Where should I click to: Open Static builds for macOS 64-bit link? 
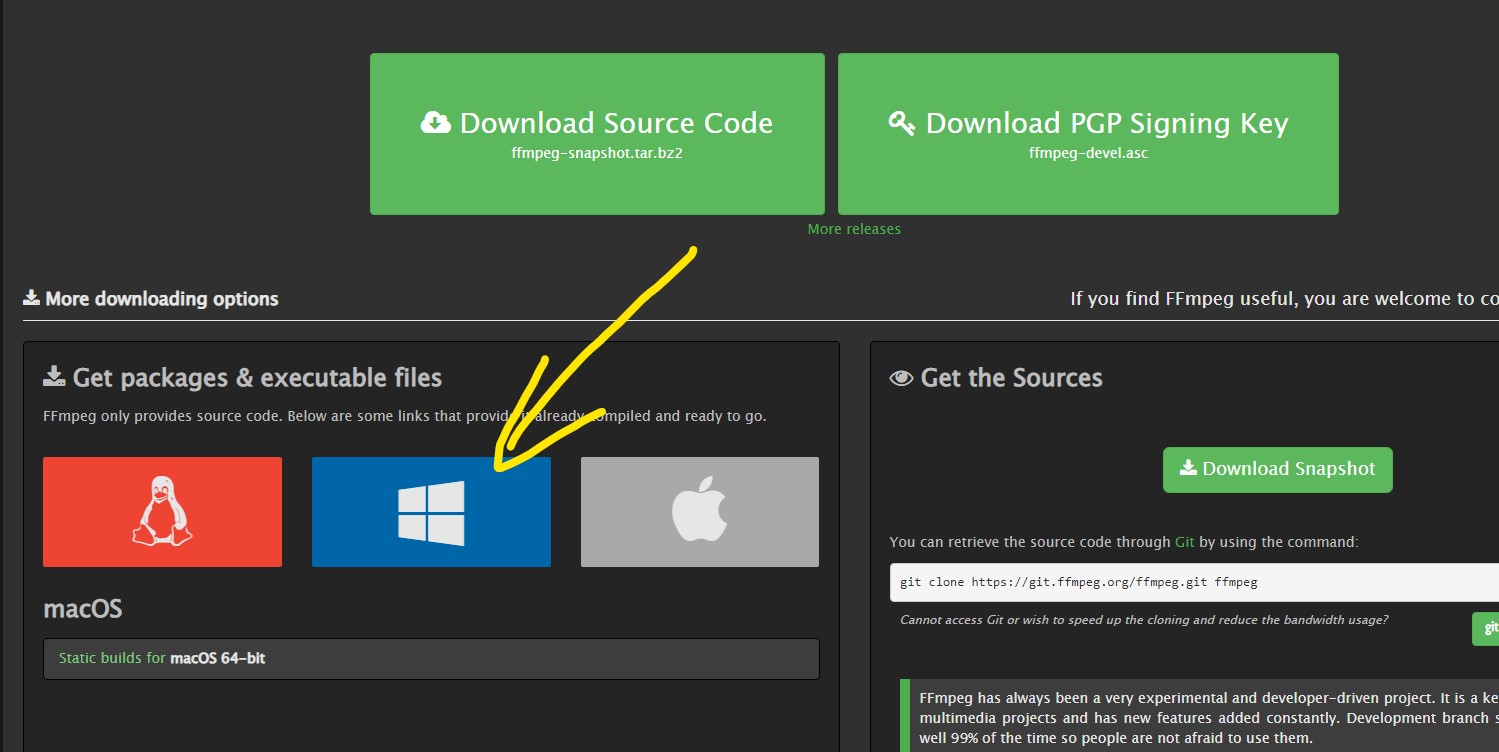pyautogui.click(x=162, y=658)
